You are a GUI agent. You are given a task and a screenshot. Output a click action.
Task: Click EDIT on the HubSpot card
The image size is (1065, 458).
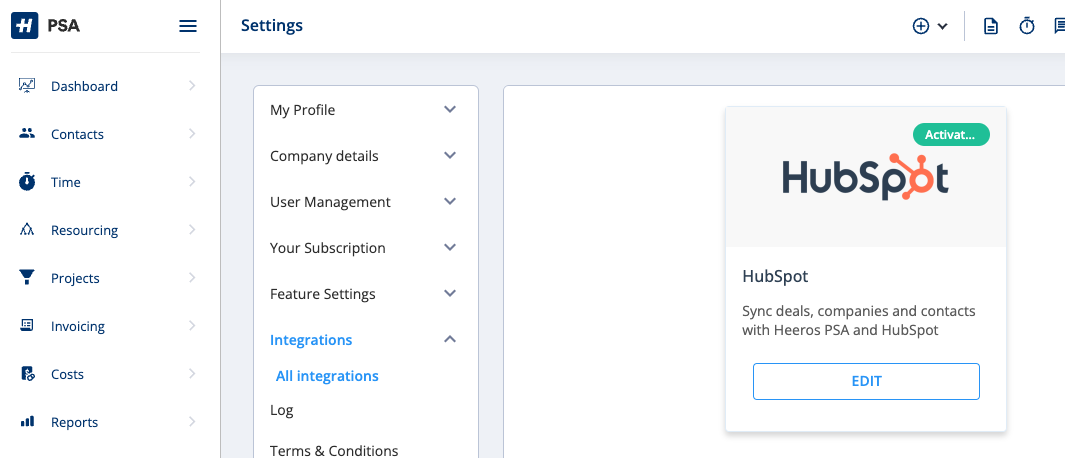click(866, 381)
